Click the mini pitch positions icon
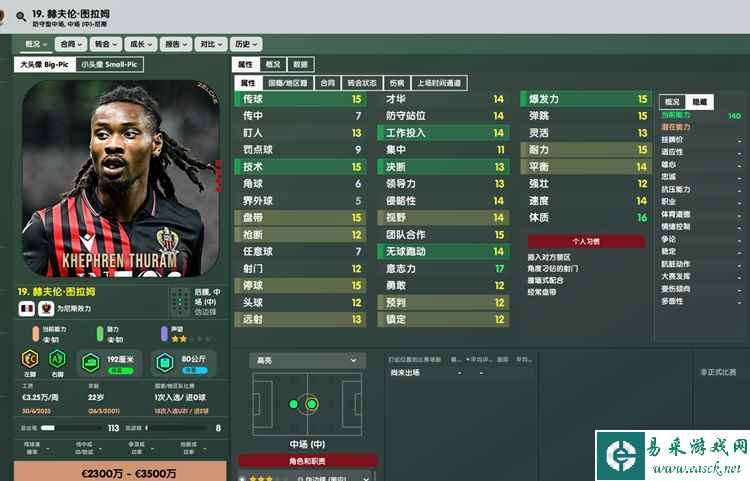This screenshot has width=750, height=481. 180,302
